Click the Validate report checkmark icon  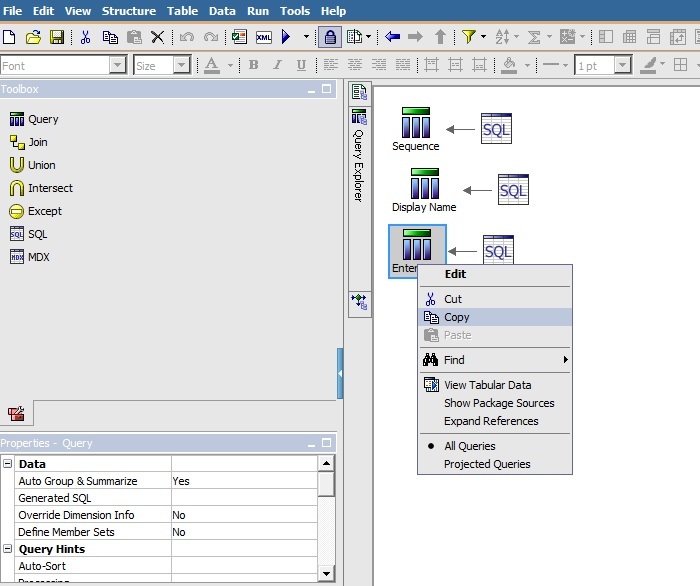pyautogui.click(x=239, y=37)
